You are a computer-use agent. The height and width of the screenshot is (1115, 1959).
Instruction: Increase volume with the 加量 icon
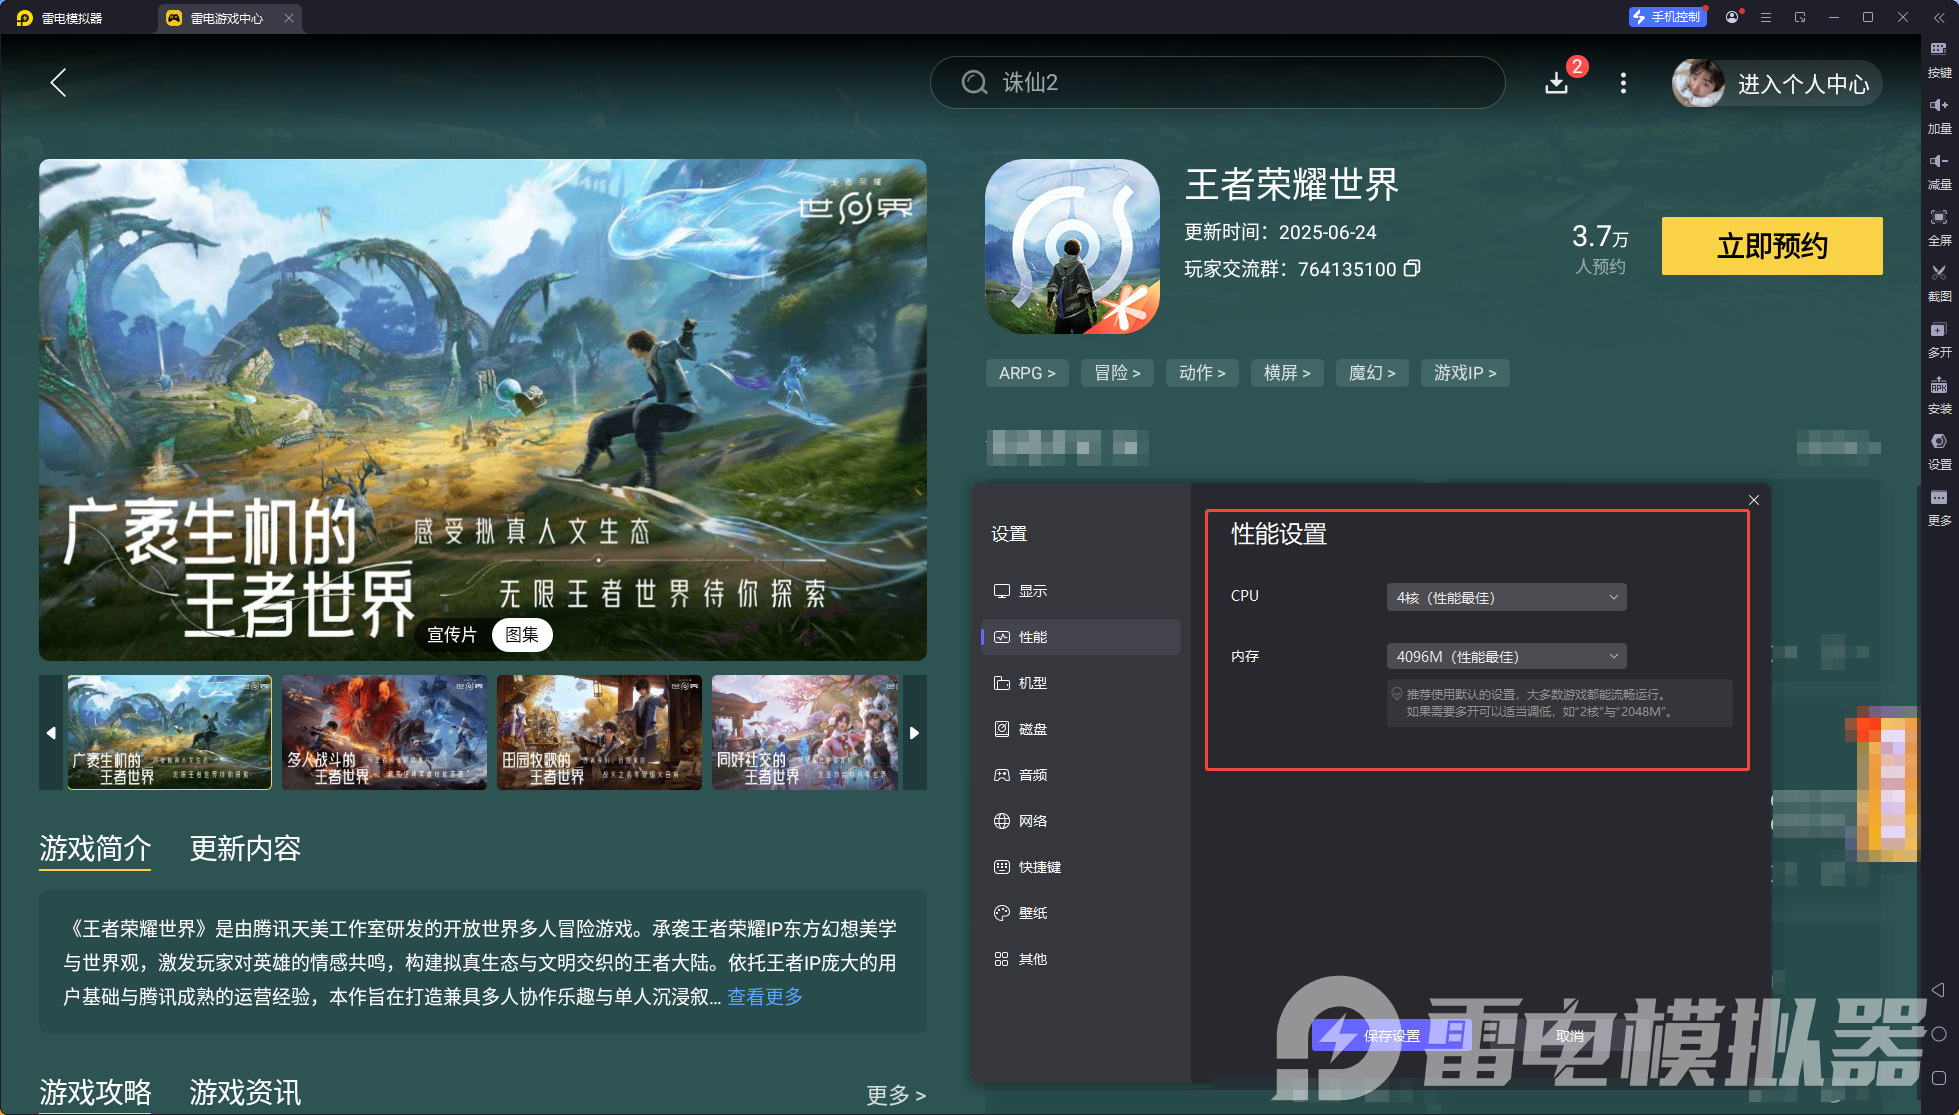pyautogui.click(x=1939, y=115)
